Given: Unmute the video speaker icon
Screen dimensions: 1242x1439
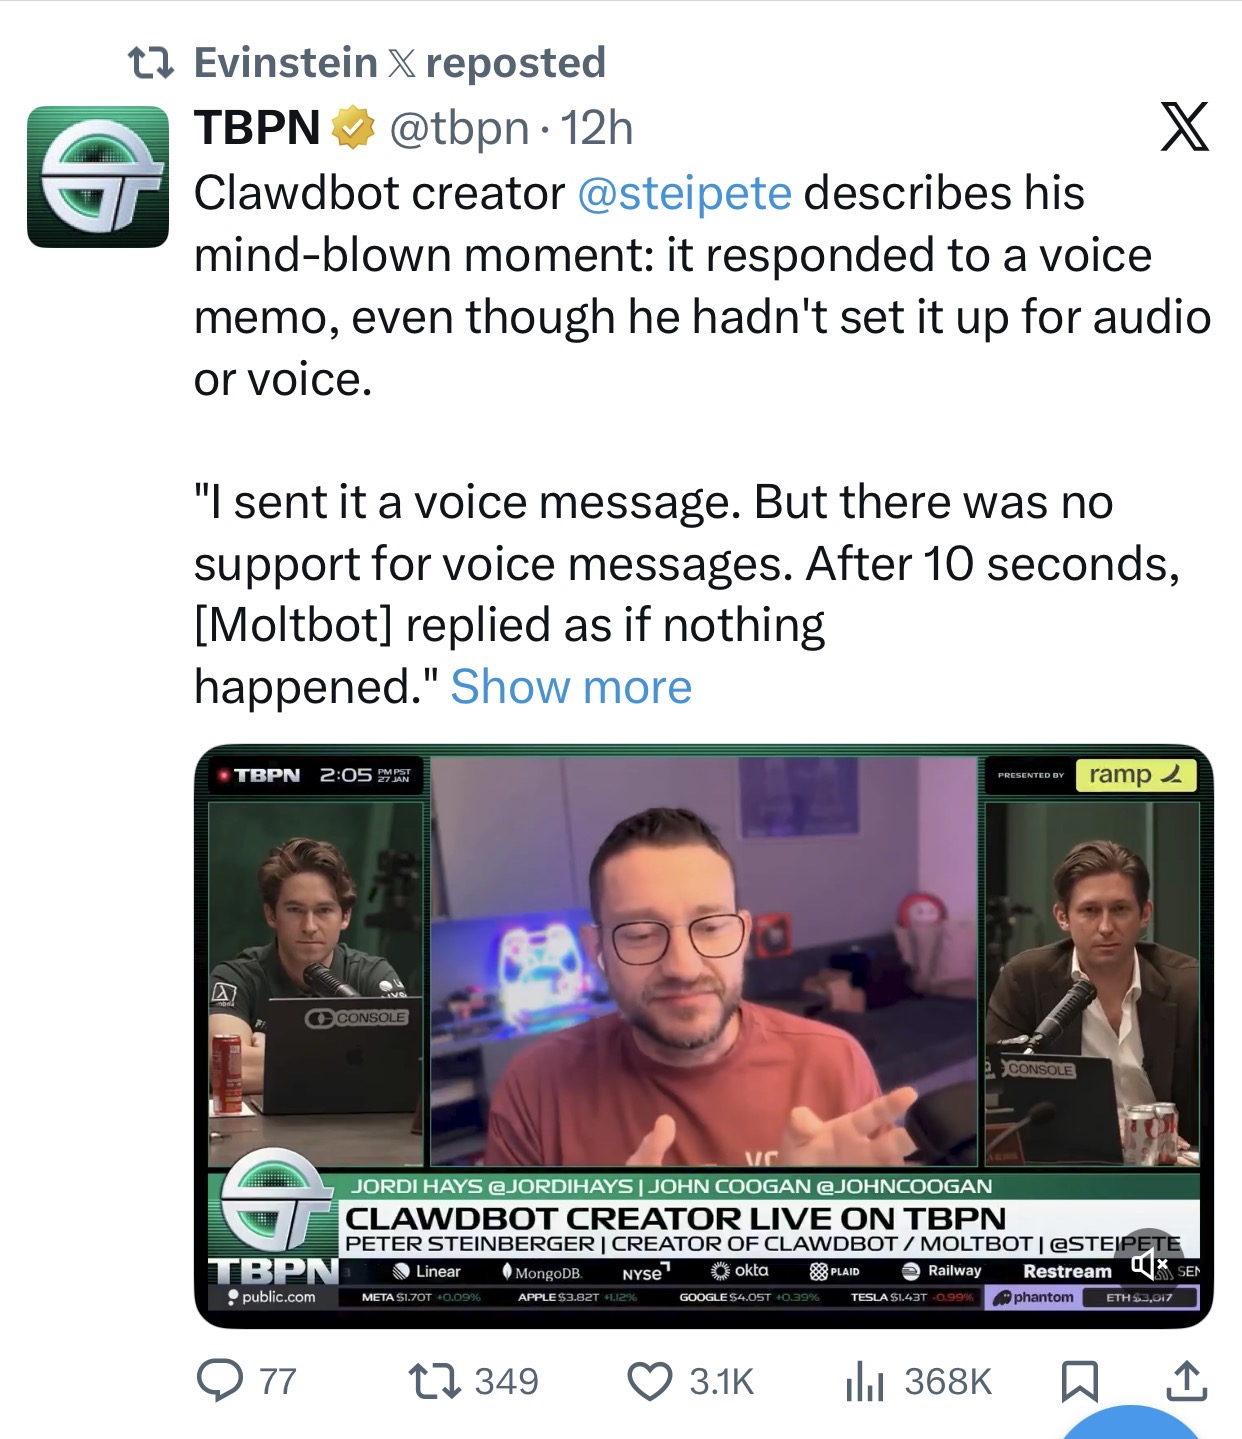Looking at the screenshot, I should point(1150,1266).
